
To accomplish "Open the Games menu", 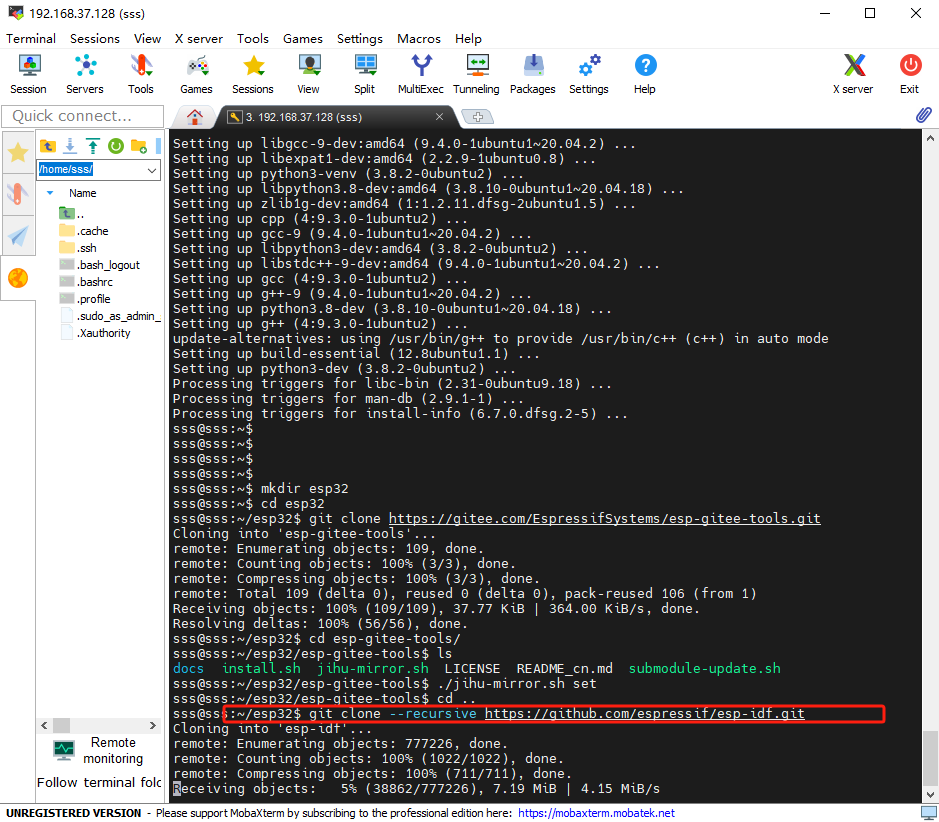I will [302, 38].
